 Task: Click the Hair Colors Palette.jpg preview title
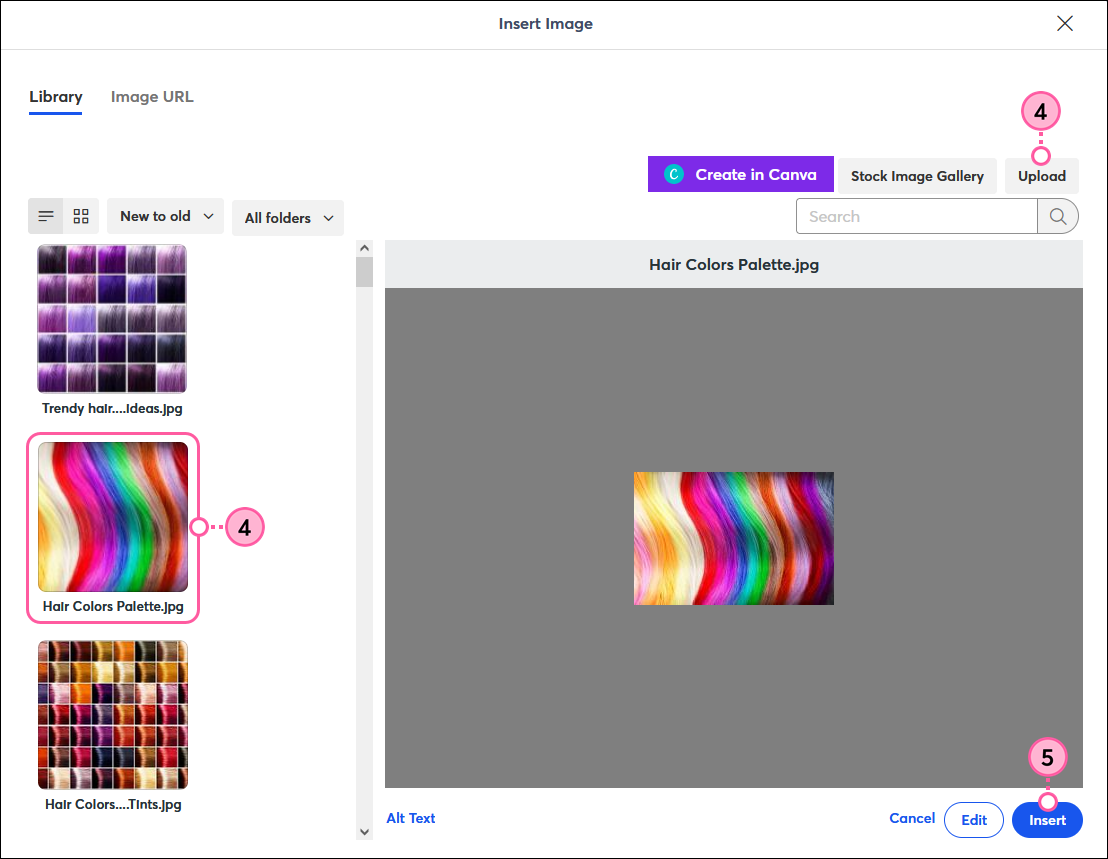pyautogui.click(x=733, y=265)
